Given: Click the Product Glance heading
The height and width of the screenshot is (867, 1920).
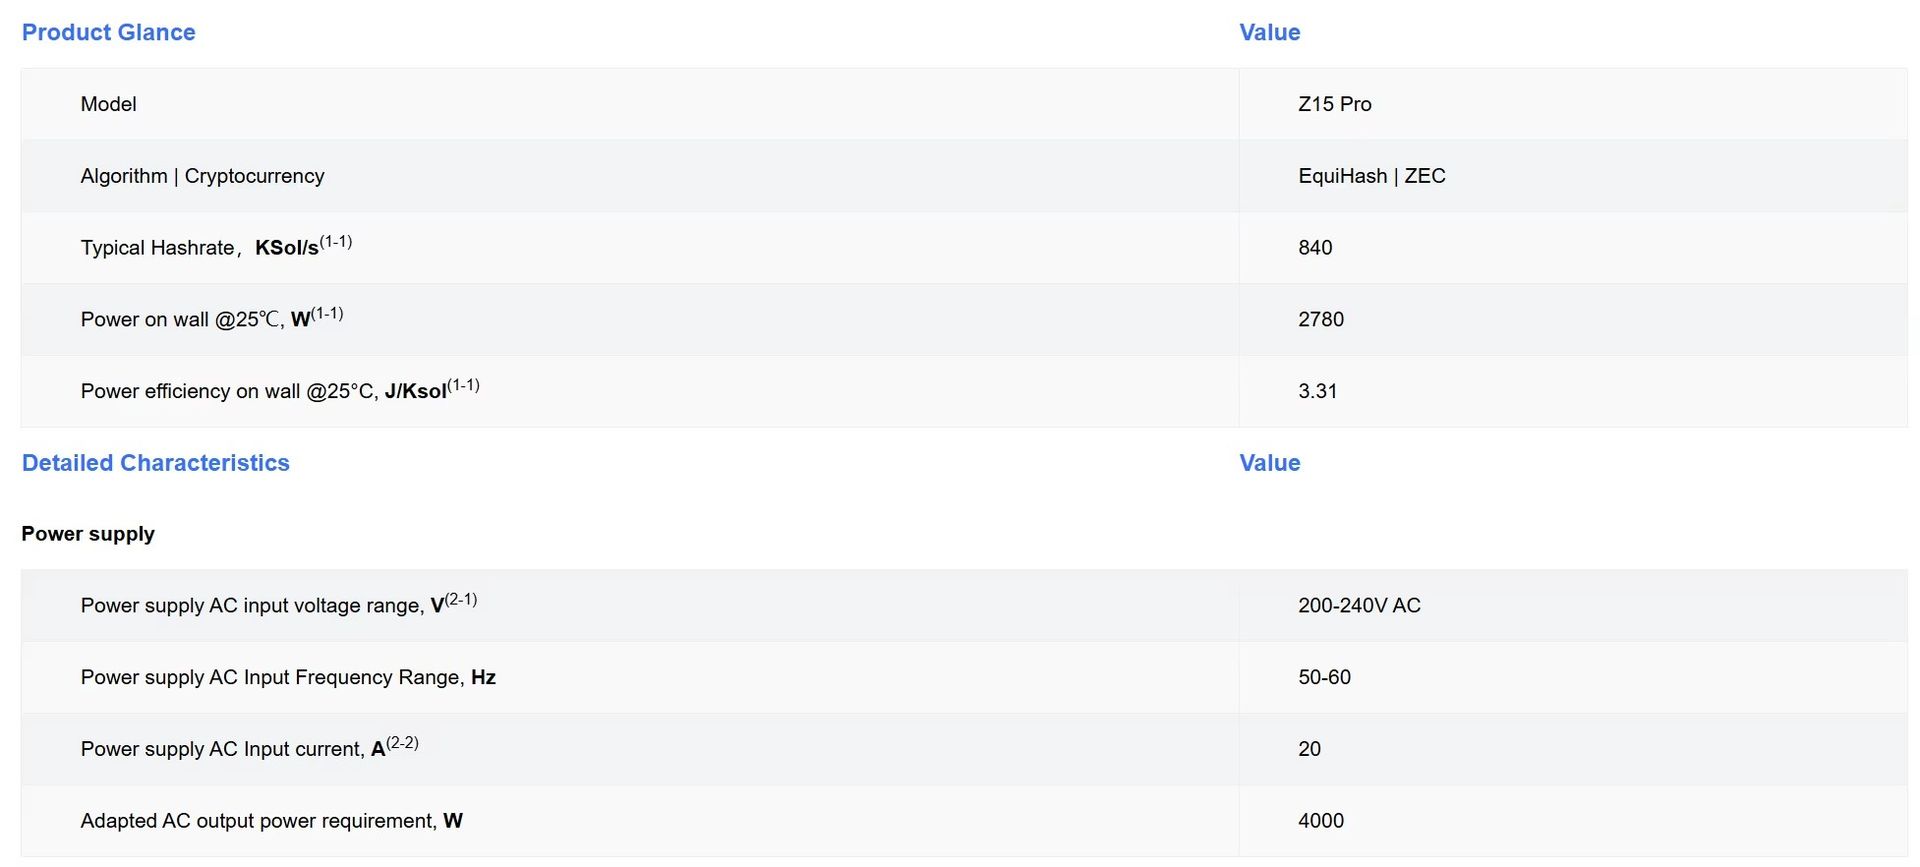Looking at the screenshot, I should [108, 32].
